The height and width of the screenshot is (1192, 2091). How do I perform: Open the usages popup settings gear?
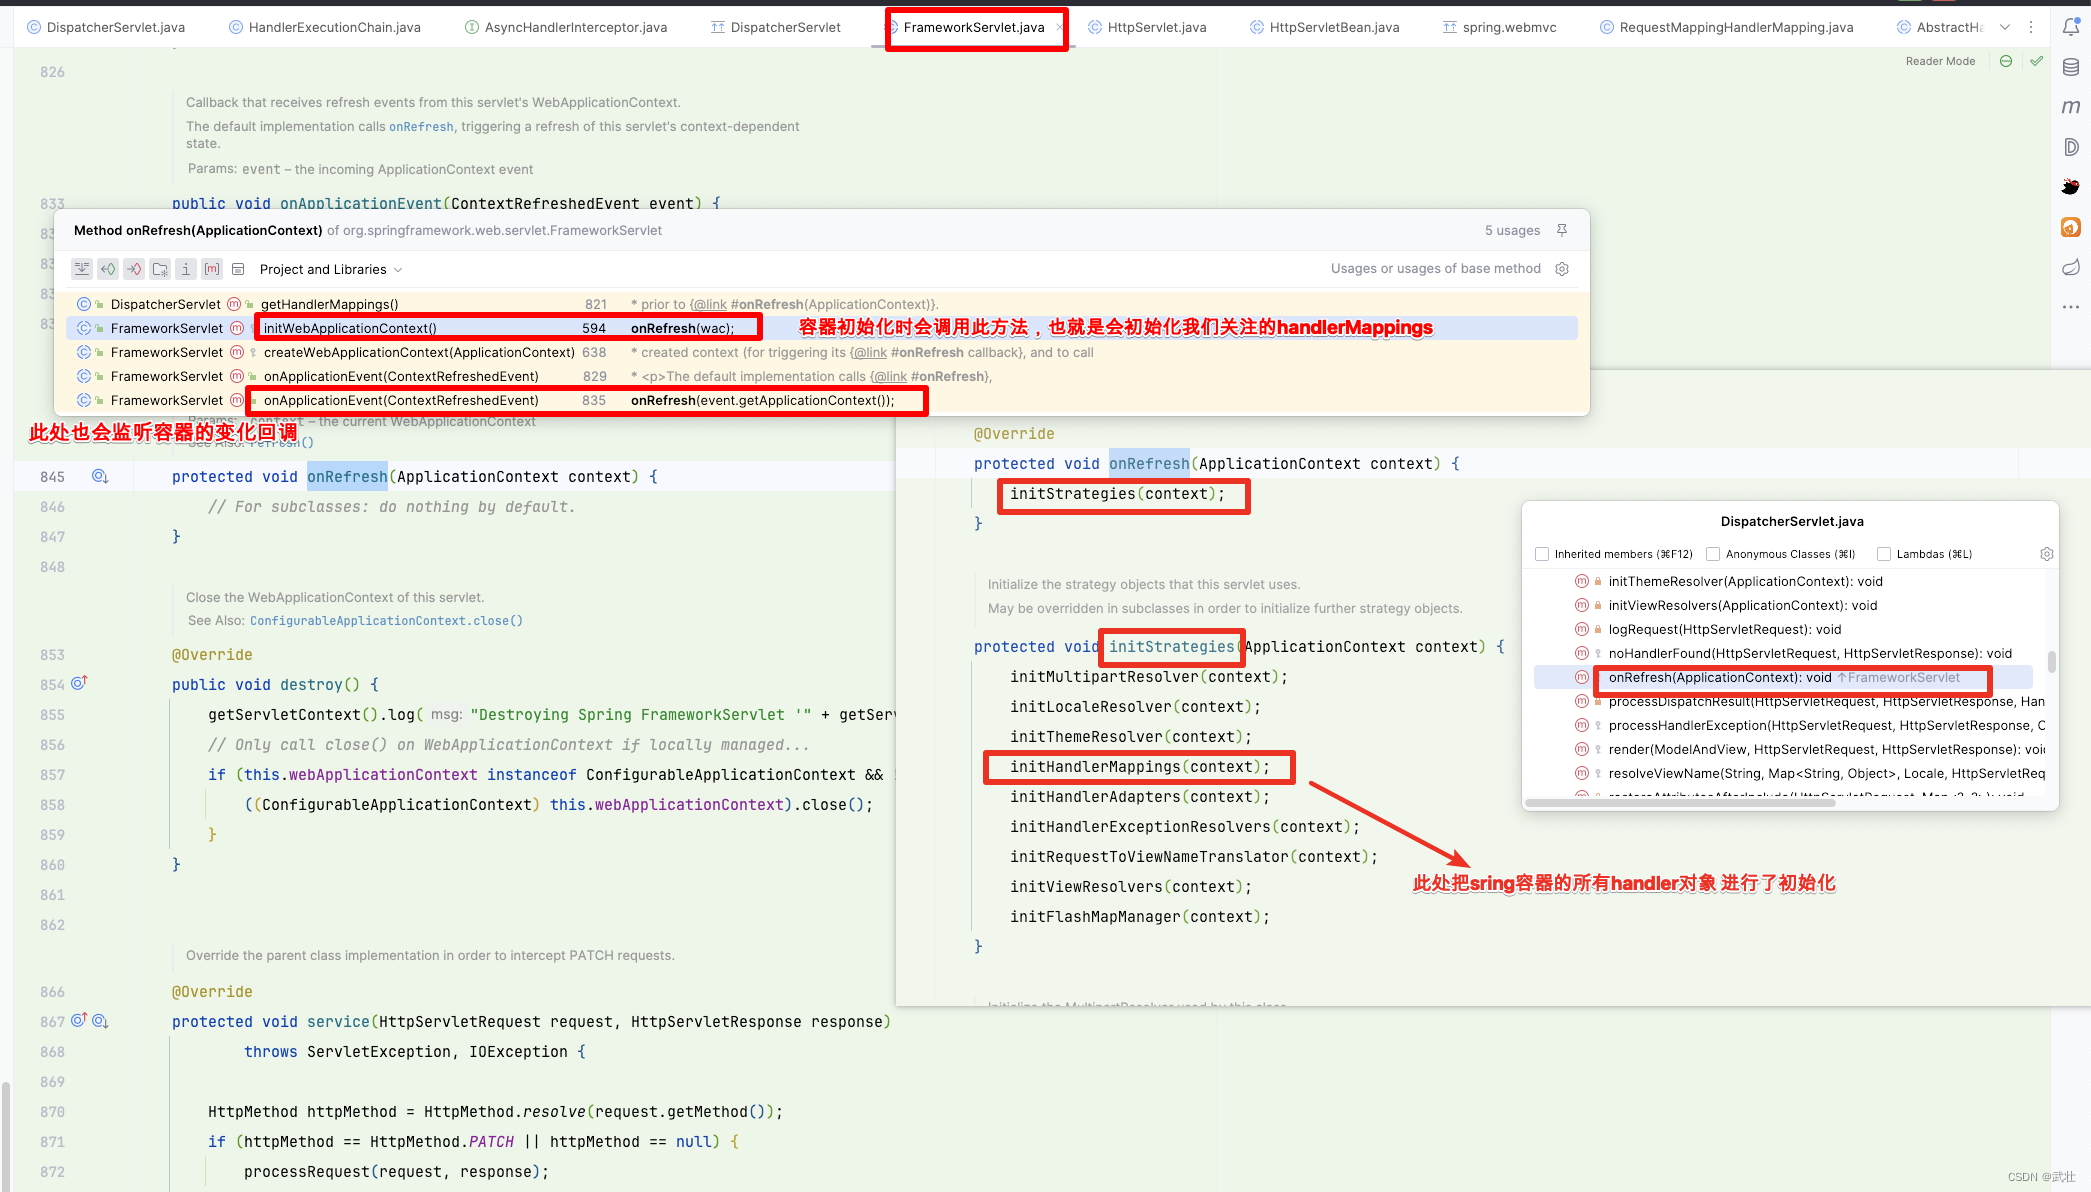[x=1562, y=269]
